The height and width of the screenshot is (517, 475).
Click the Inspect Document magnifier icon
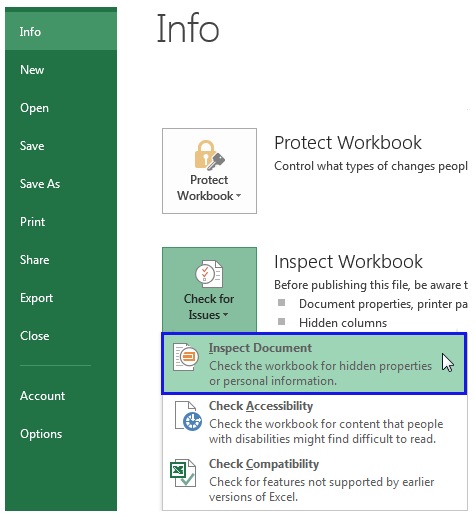tap(186, 357)
